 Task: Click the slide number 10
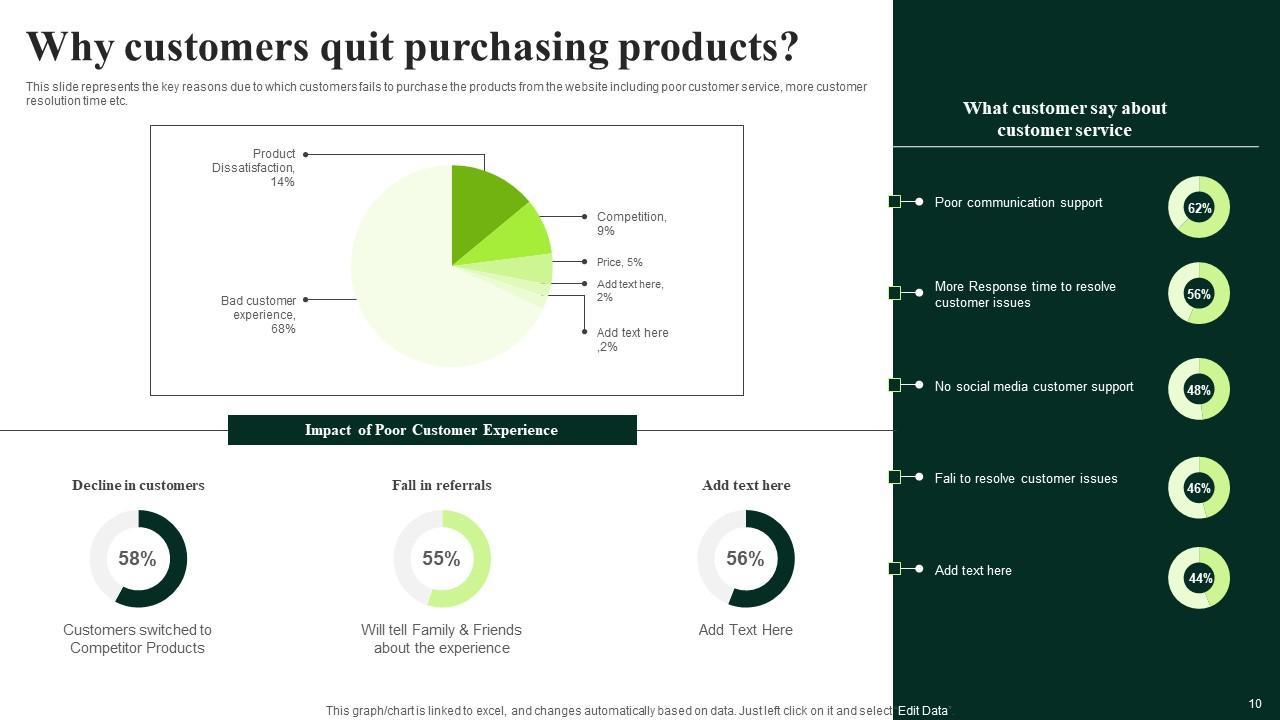click(x=1255, y=704)
